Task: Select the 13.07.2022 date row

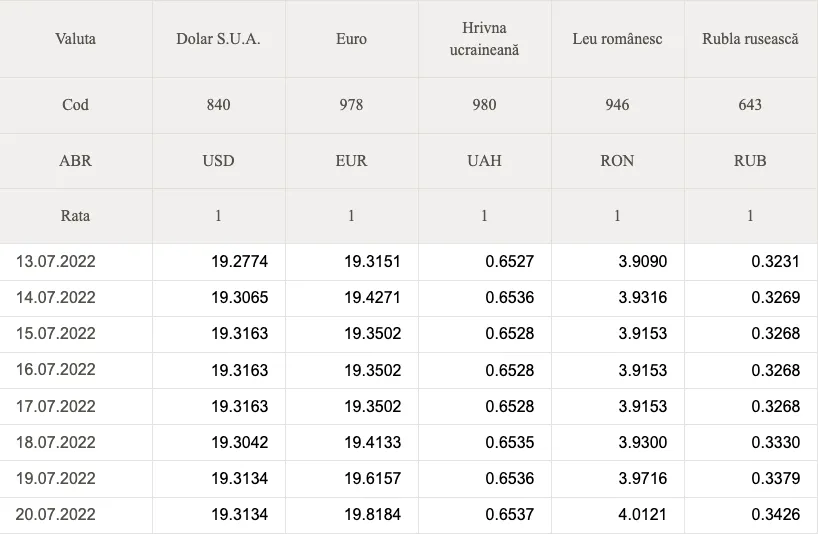Action: coord(409,261)
